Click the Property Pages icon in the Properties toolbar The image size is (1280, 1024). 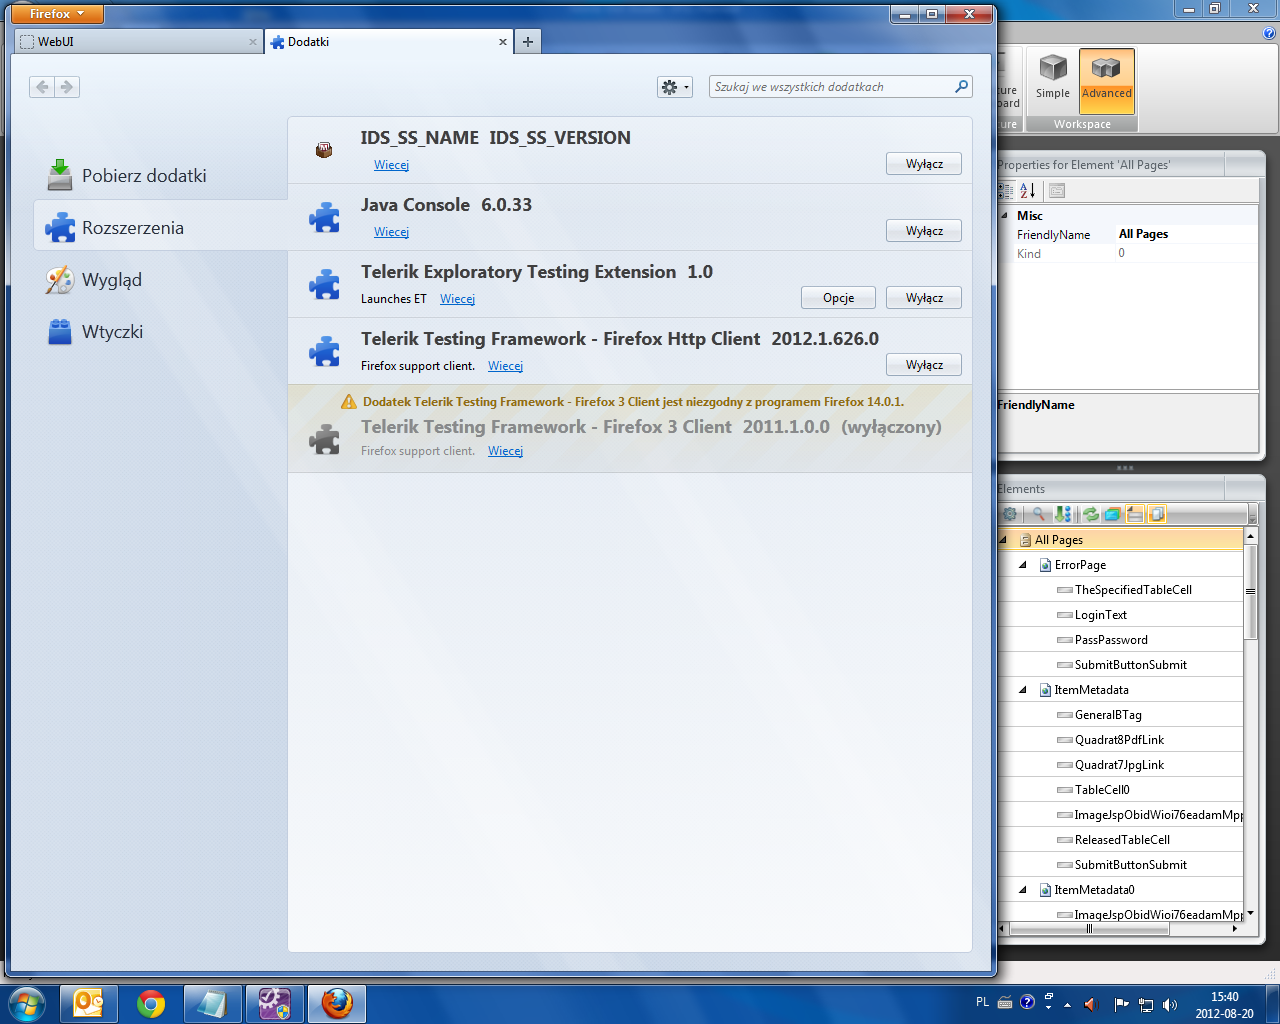(1057, 191)
